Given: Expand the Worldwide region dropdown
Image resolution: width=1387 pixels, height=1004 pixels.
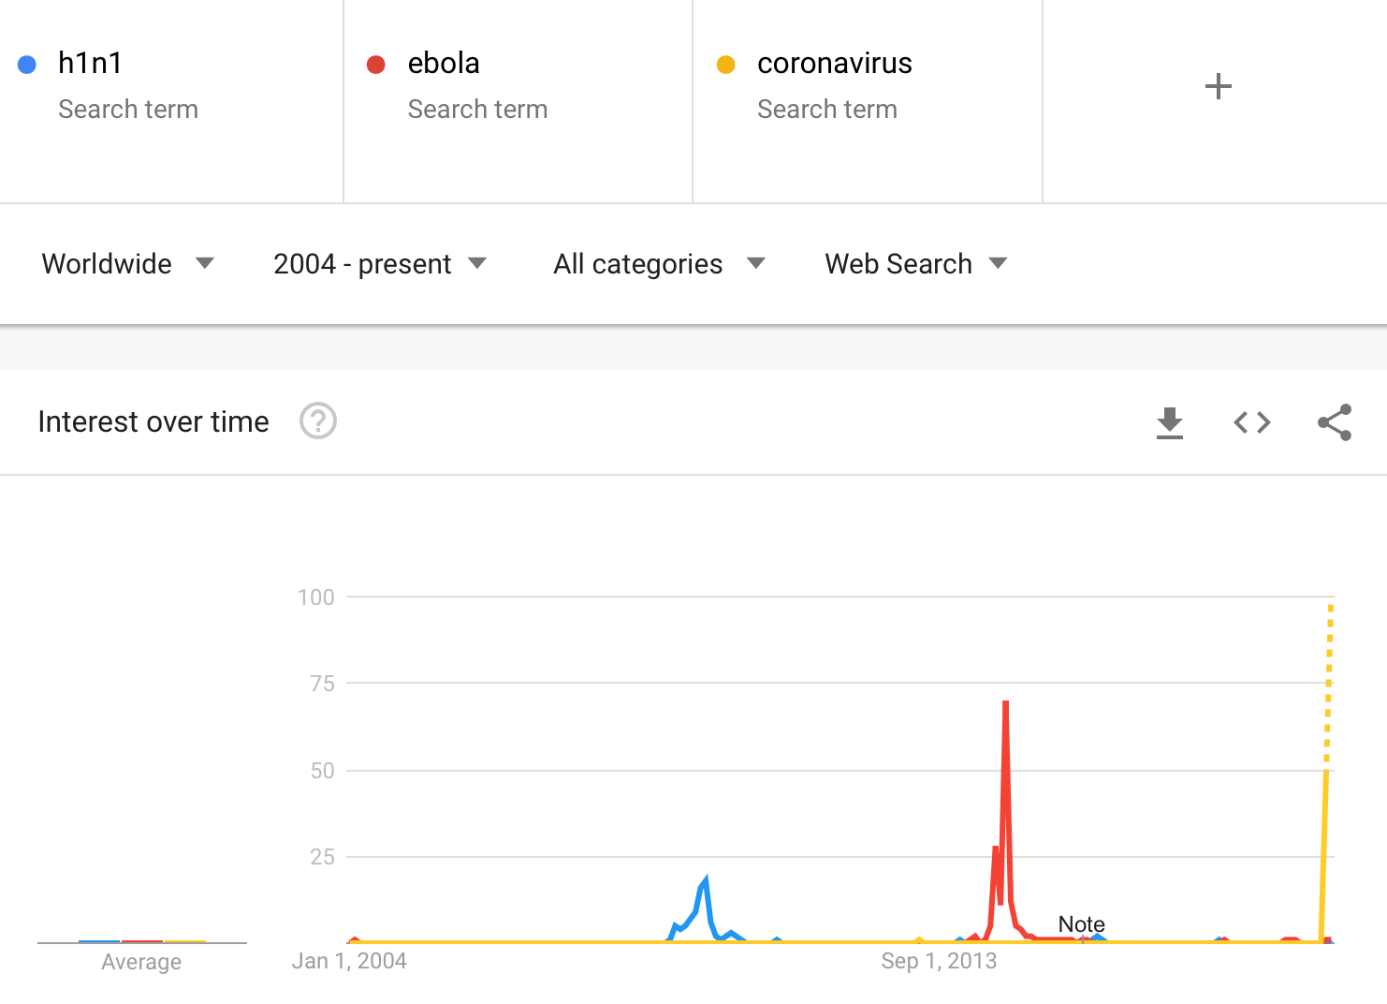Looking at the screenshot, I should pyautogui.click(x=127, y=264).
